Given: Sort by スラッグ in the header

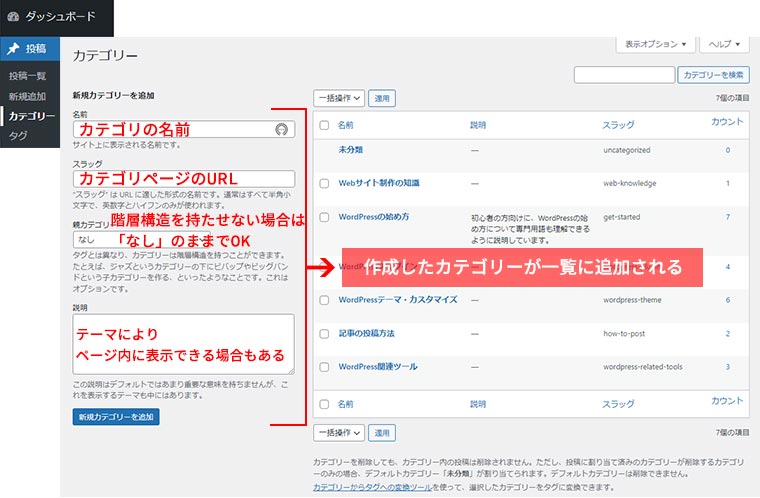Looking at the screenshot, I should pyautogui.click(x=618, y=125).
